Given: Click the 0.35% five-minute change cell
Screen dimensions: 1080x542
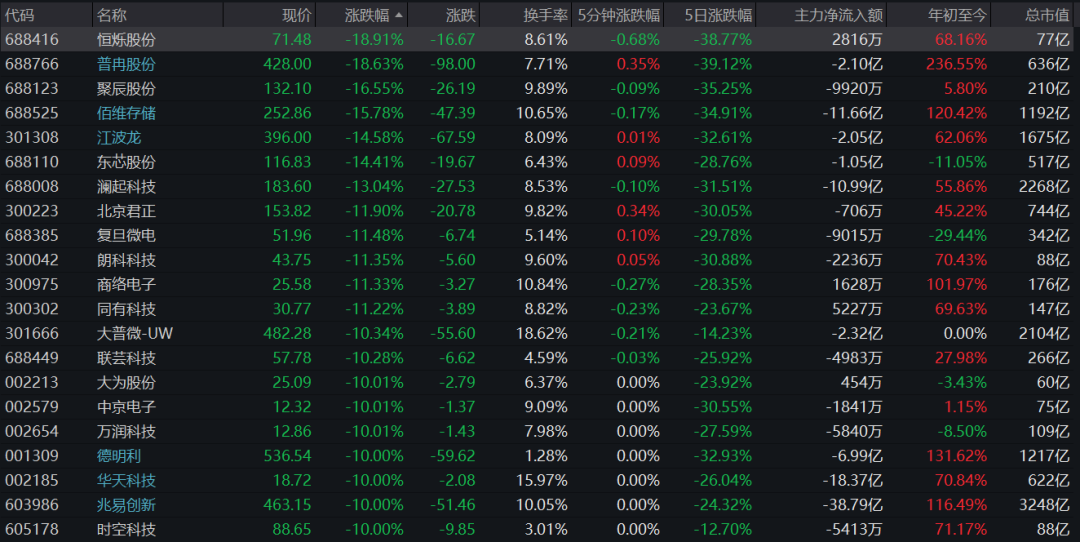Looking at the screenshot, I should tap(638, 64).
